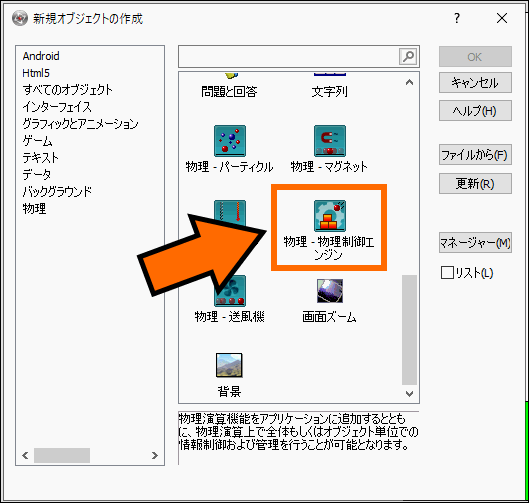The width and height of the screenshot is (529, 503).
Task: Click the object list scroll down arrow
Action: 410,394
